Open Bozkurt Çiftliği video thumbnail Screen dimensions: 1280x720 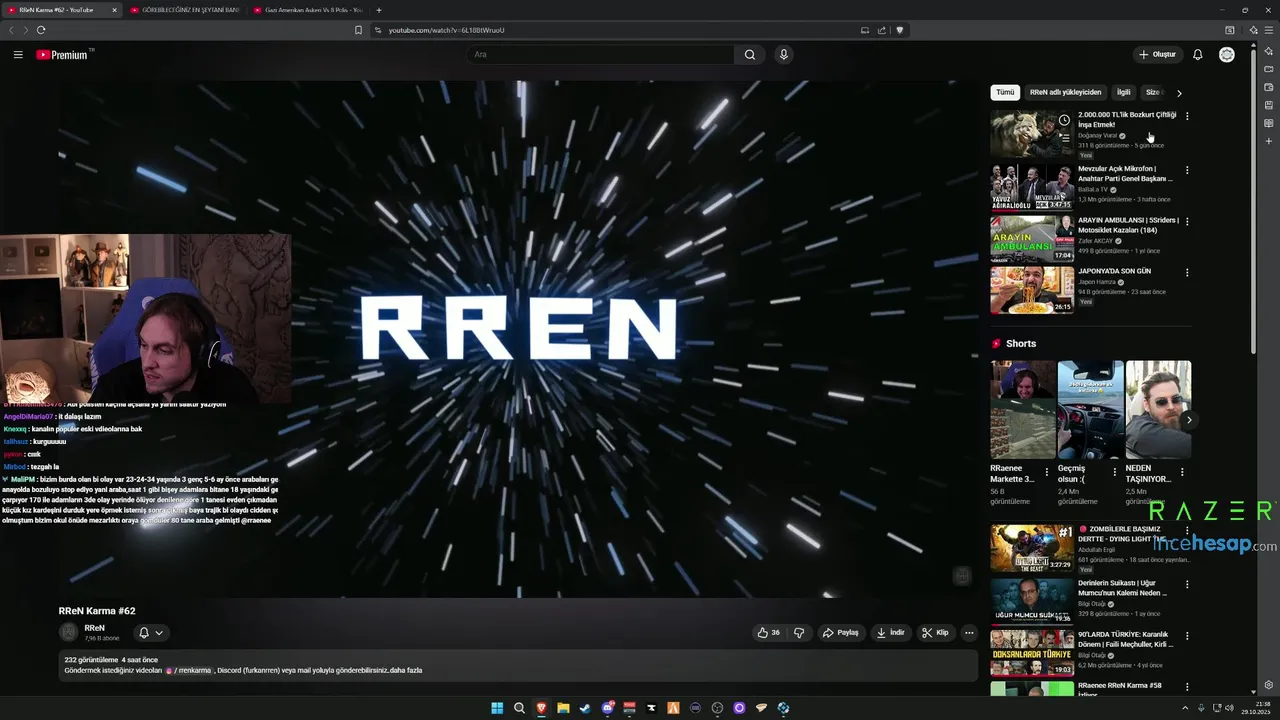pos(1032,134)
